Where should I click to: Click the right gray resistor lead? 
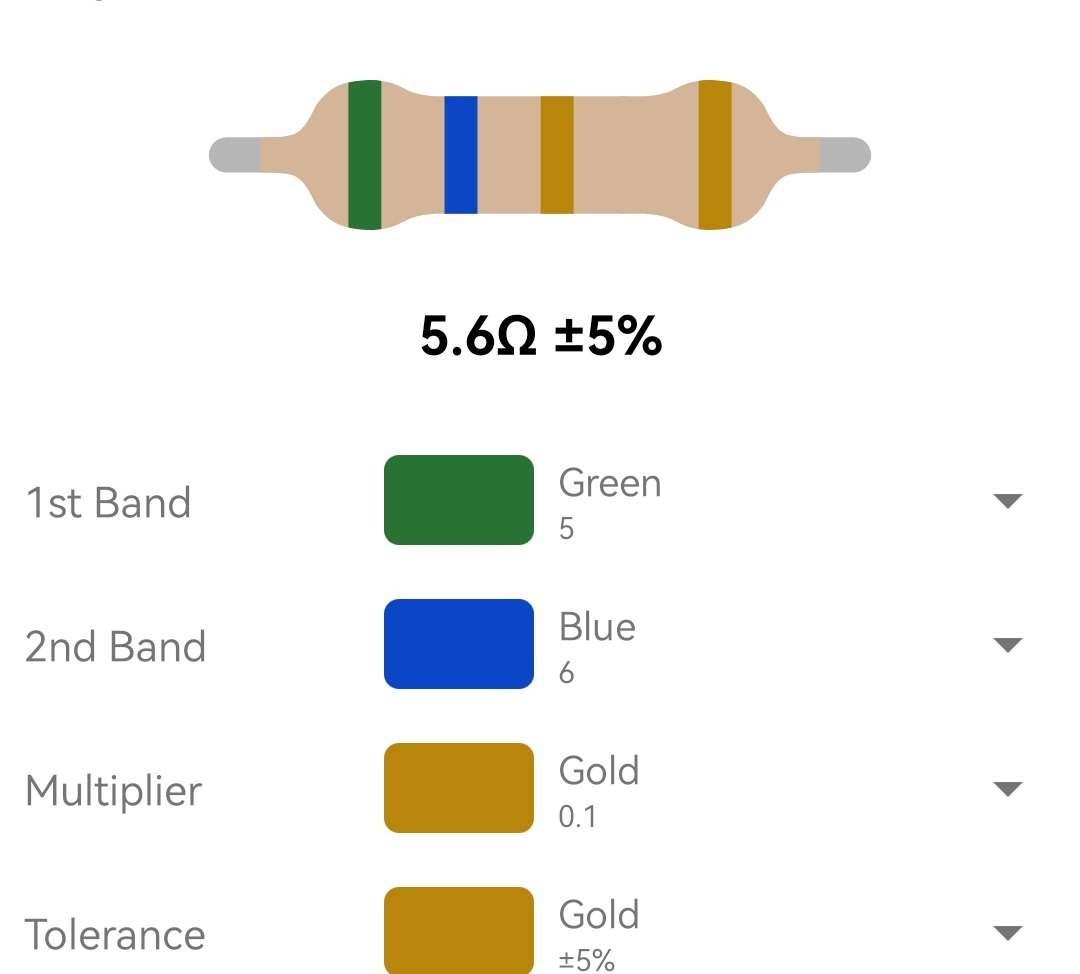845,155
